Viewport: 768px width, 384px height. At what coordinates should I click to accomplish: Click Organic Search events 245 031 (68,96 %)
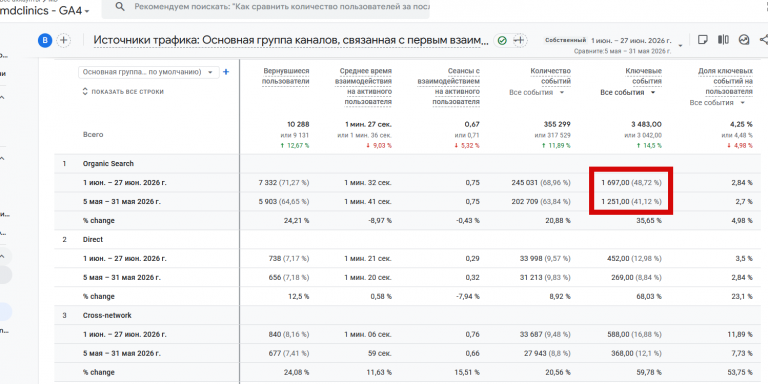[540, 183]
